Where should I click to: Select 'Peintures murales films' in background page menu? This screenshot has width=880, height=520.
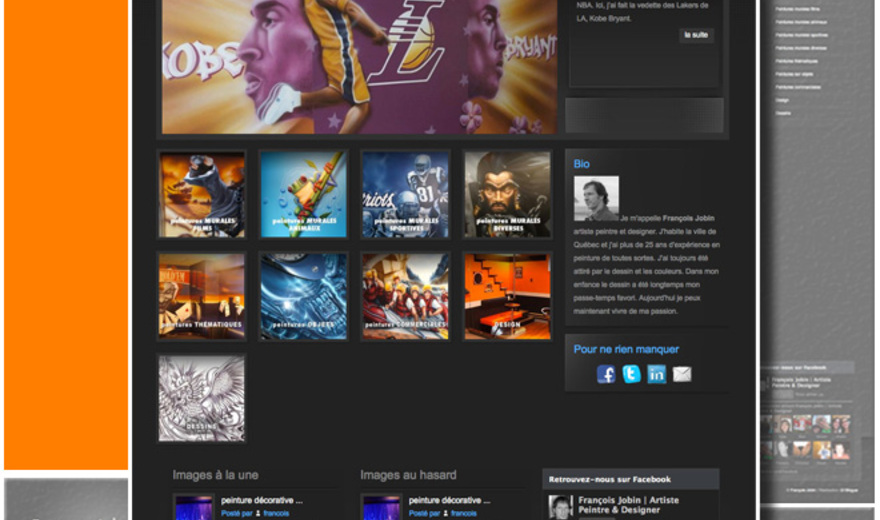pos(798,9)
